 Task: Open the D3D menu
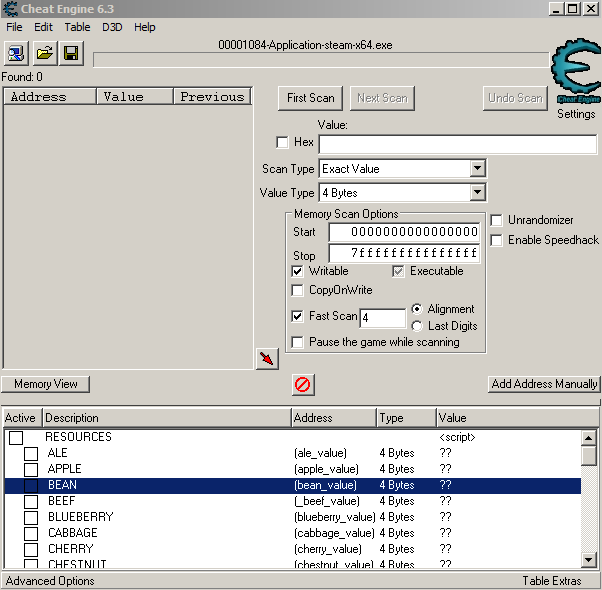112,27
